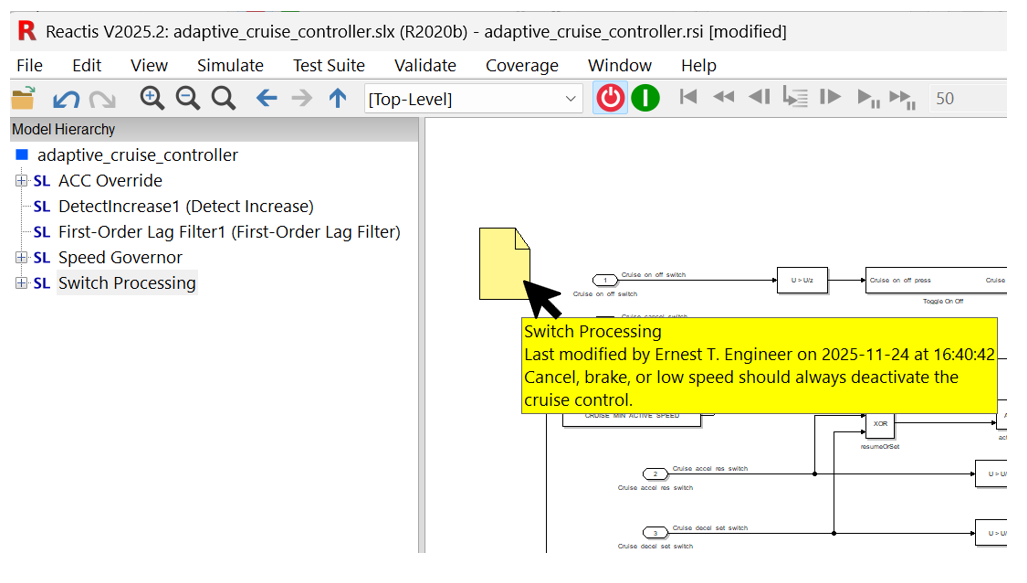Click the Undo arrow in the toolbar
Viewport: 1027px width, 583px height.
65,98
